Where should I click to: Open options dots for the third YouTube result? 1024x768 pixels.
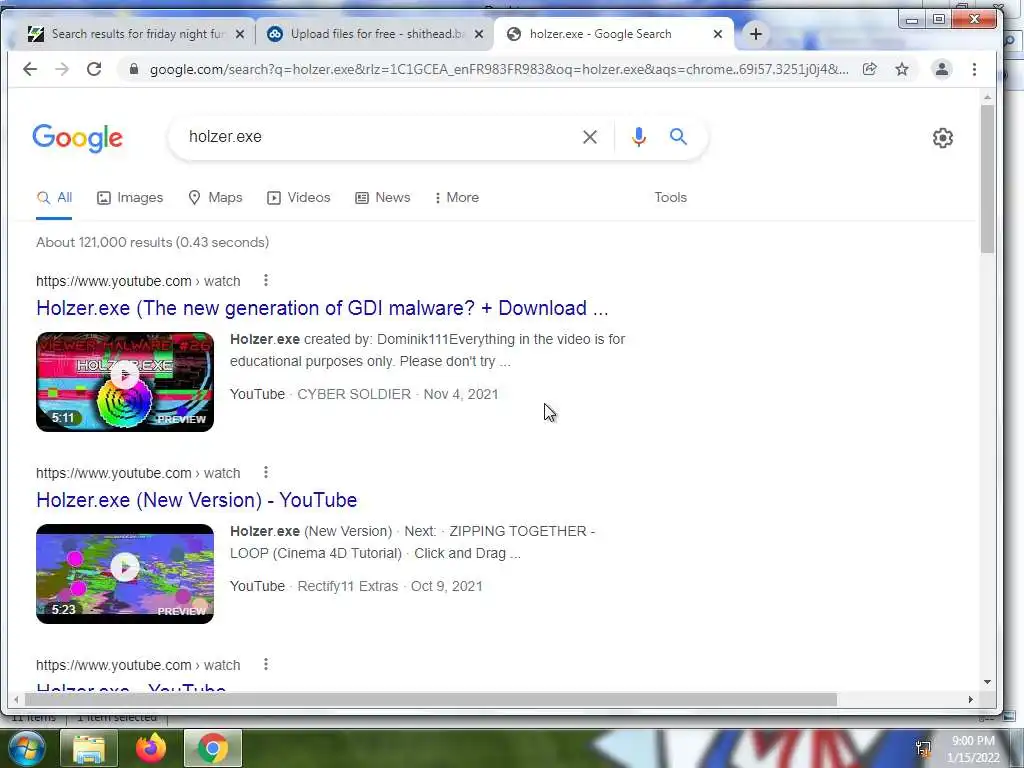266,664
